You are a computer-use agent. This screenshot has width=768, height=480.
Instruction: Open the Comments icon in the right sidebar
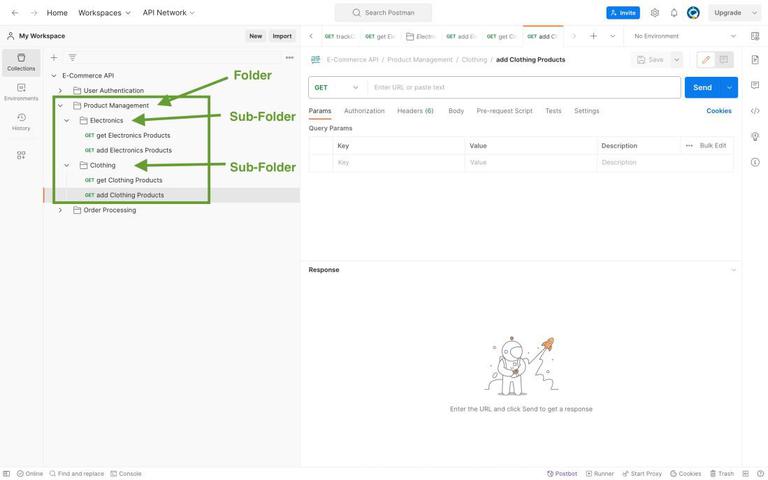click(755, 85)
